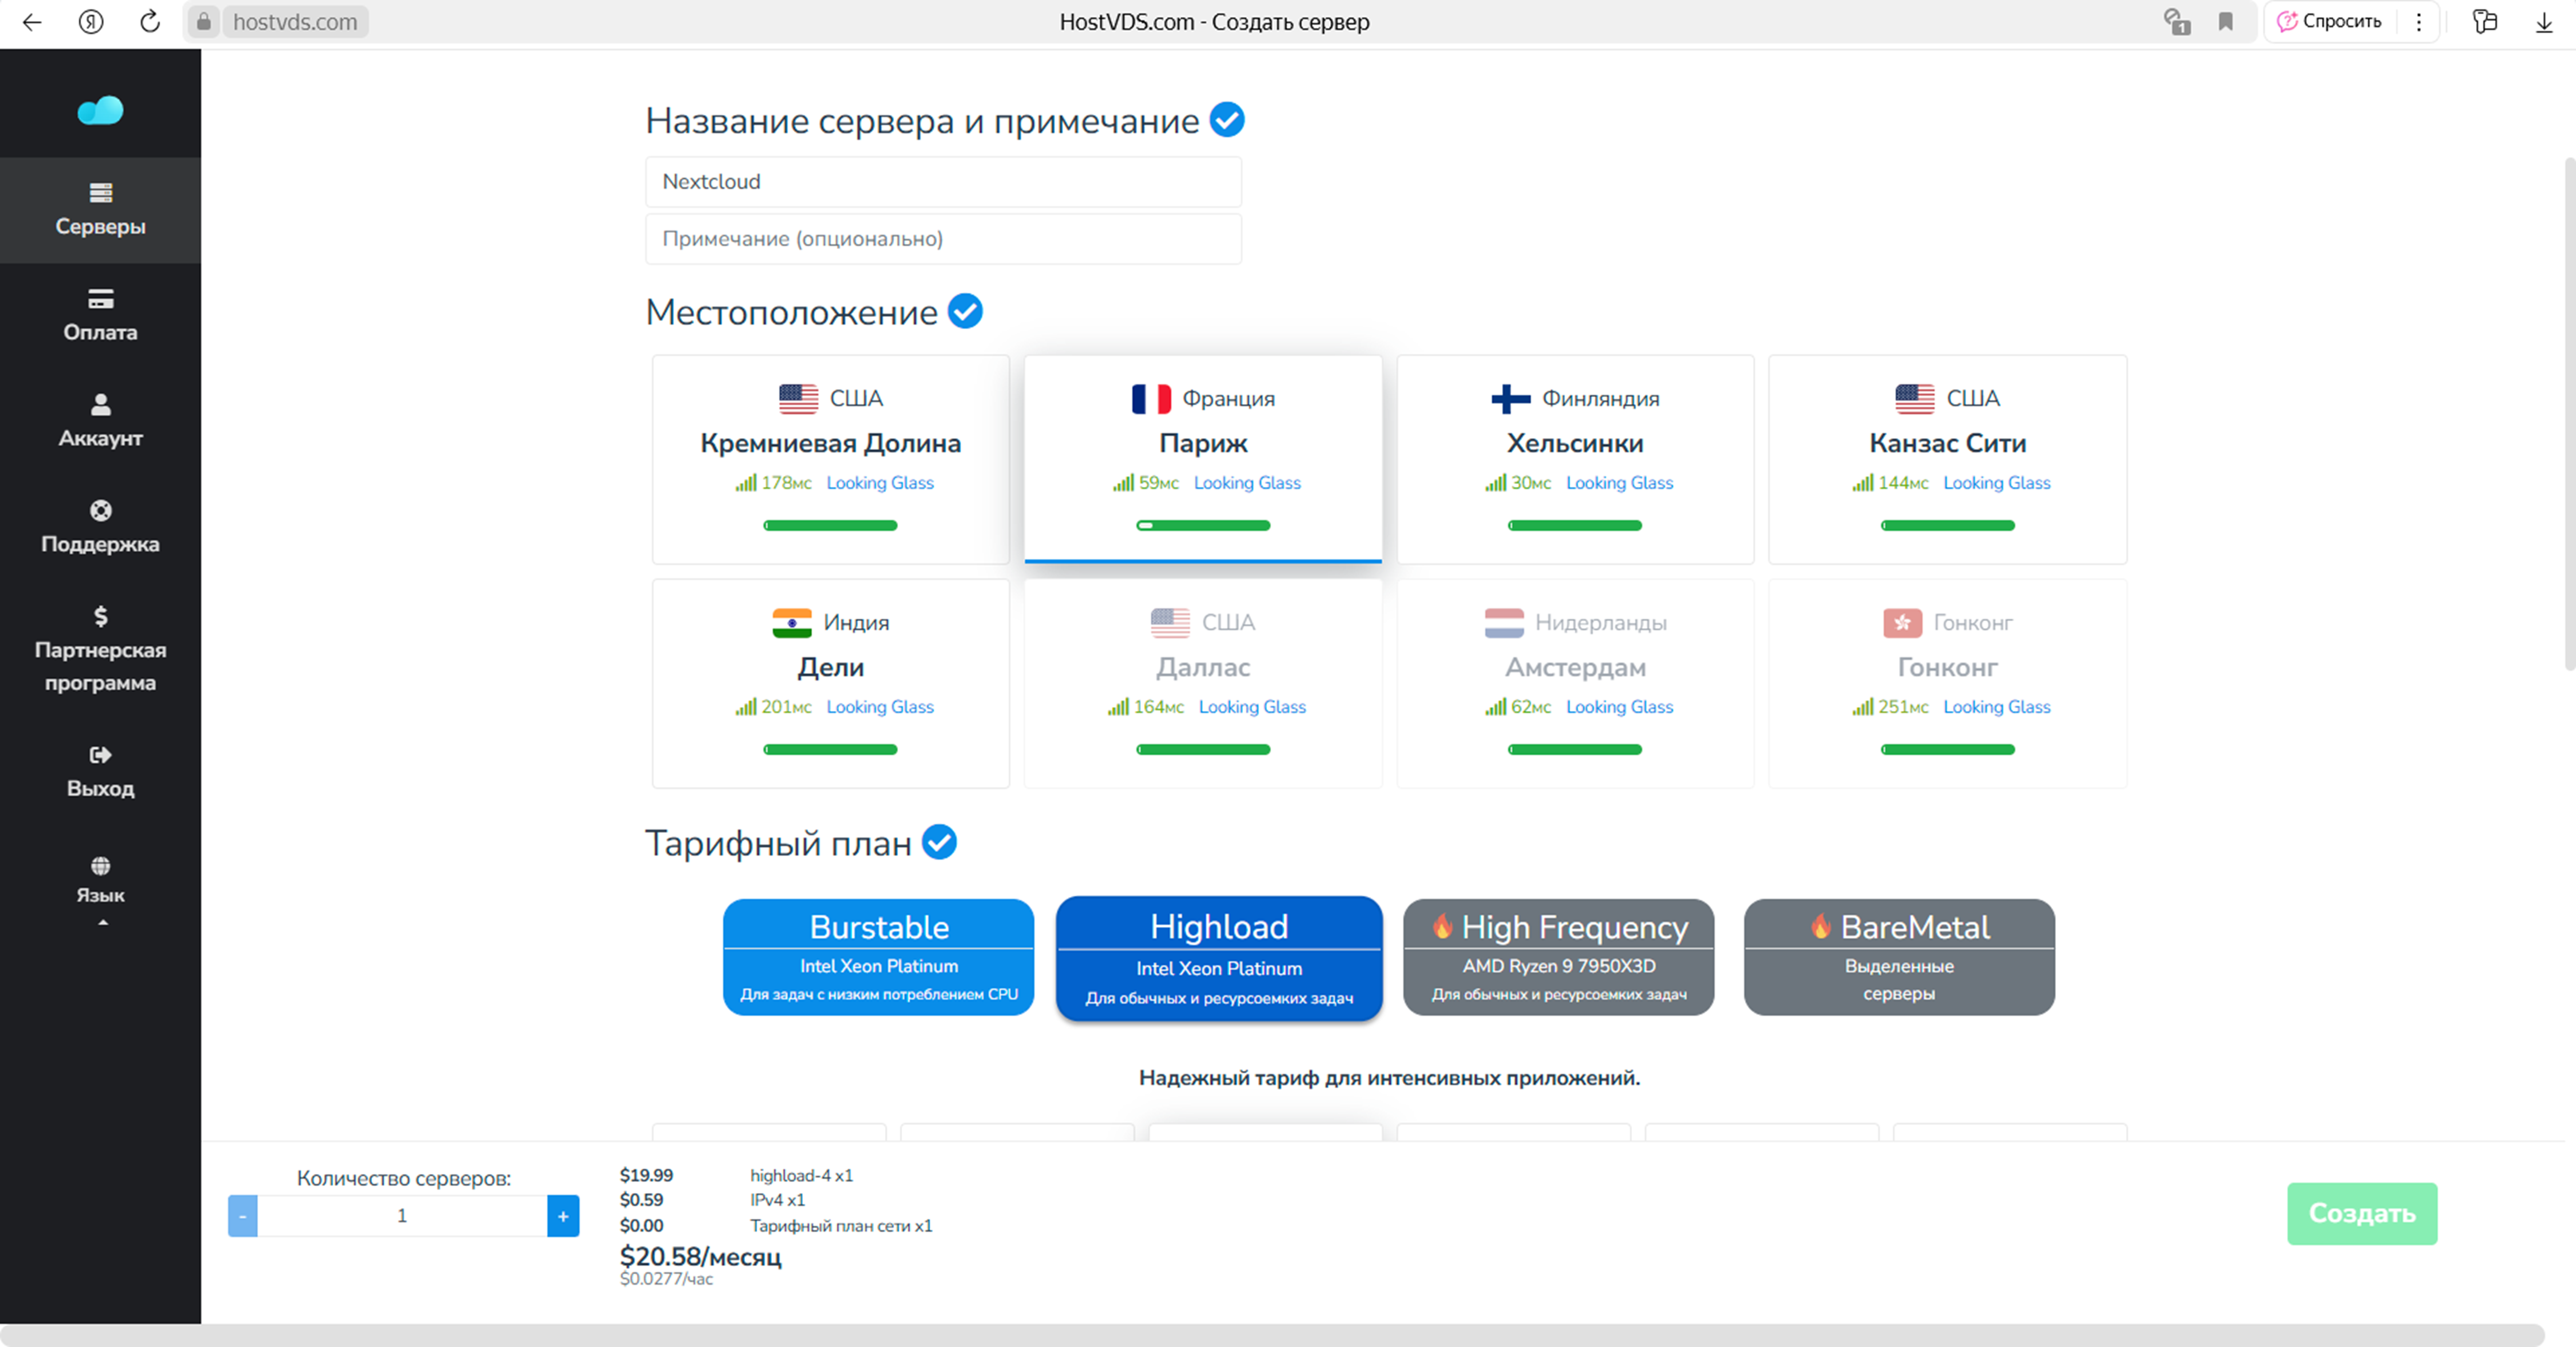Decrease server count with minus button

(242, 1216)
